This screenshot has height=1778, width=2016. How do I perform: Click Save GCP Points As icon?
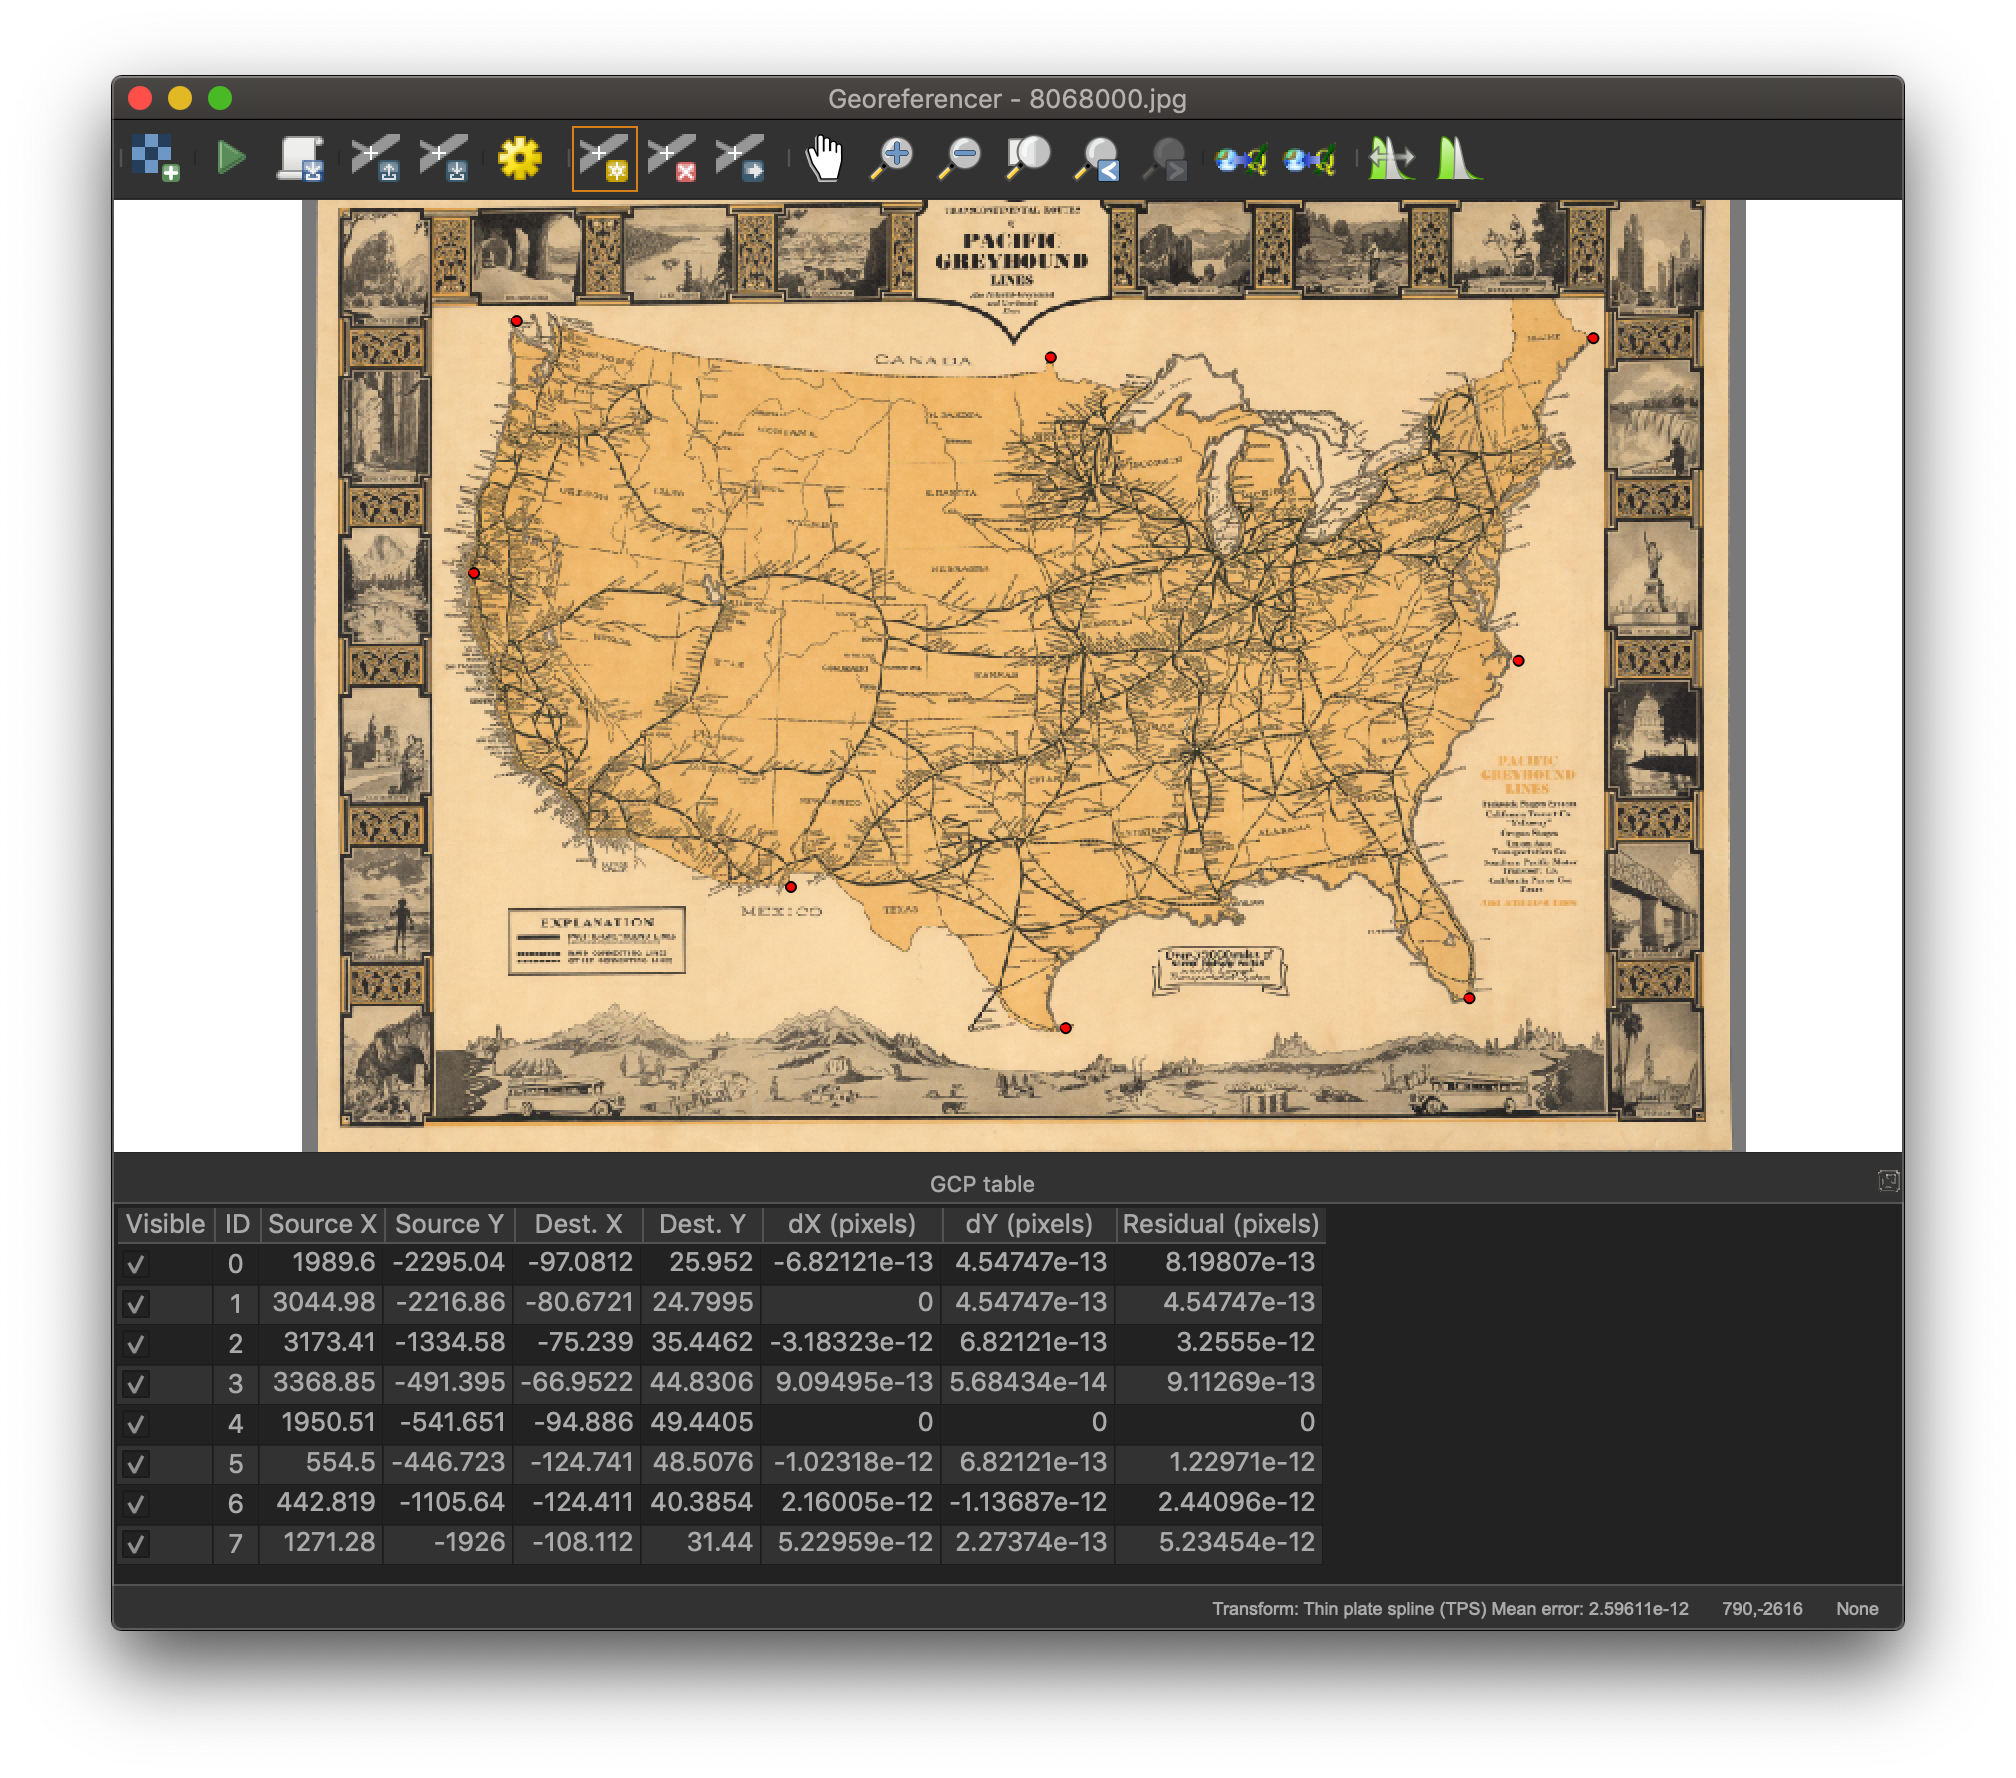click(444, 158)
